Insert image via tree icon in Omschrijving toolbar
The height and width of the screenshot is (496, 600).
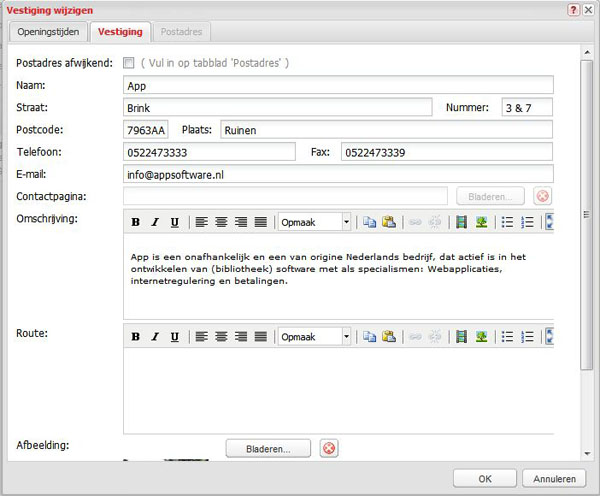481,222
